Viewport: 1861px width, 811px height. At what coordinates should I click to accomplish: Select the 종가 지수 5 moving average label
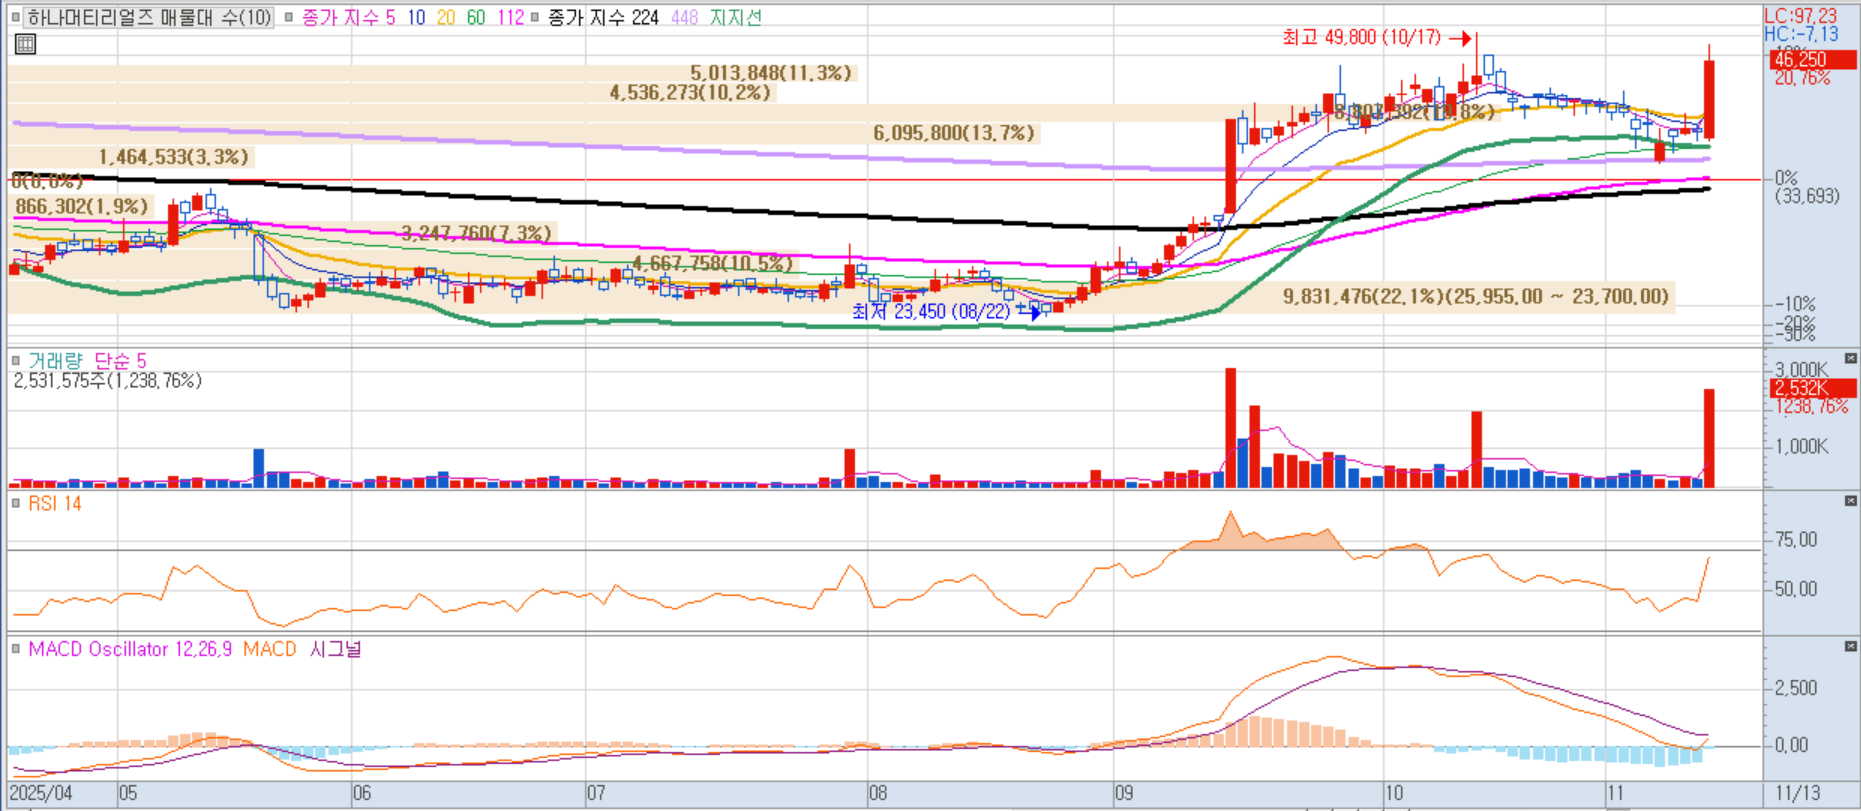349,17
